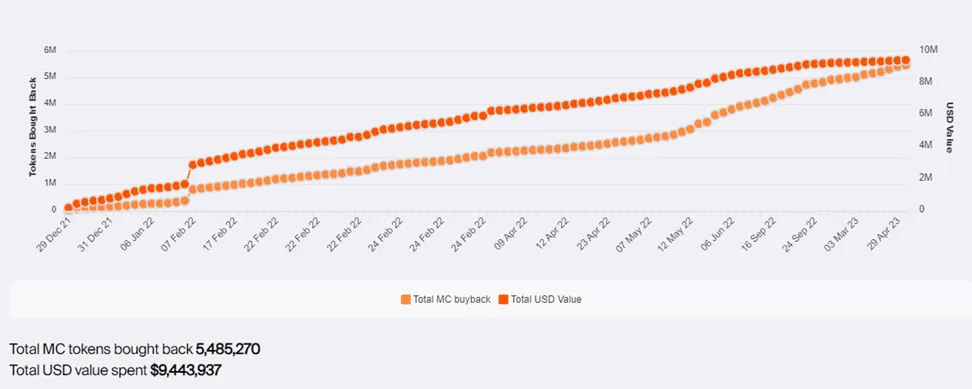Click the $9,443,937 USD spent figure
Image resolution: width=972 pixels, height=389 pixels.
186,370
